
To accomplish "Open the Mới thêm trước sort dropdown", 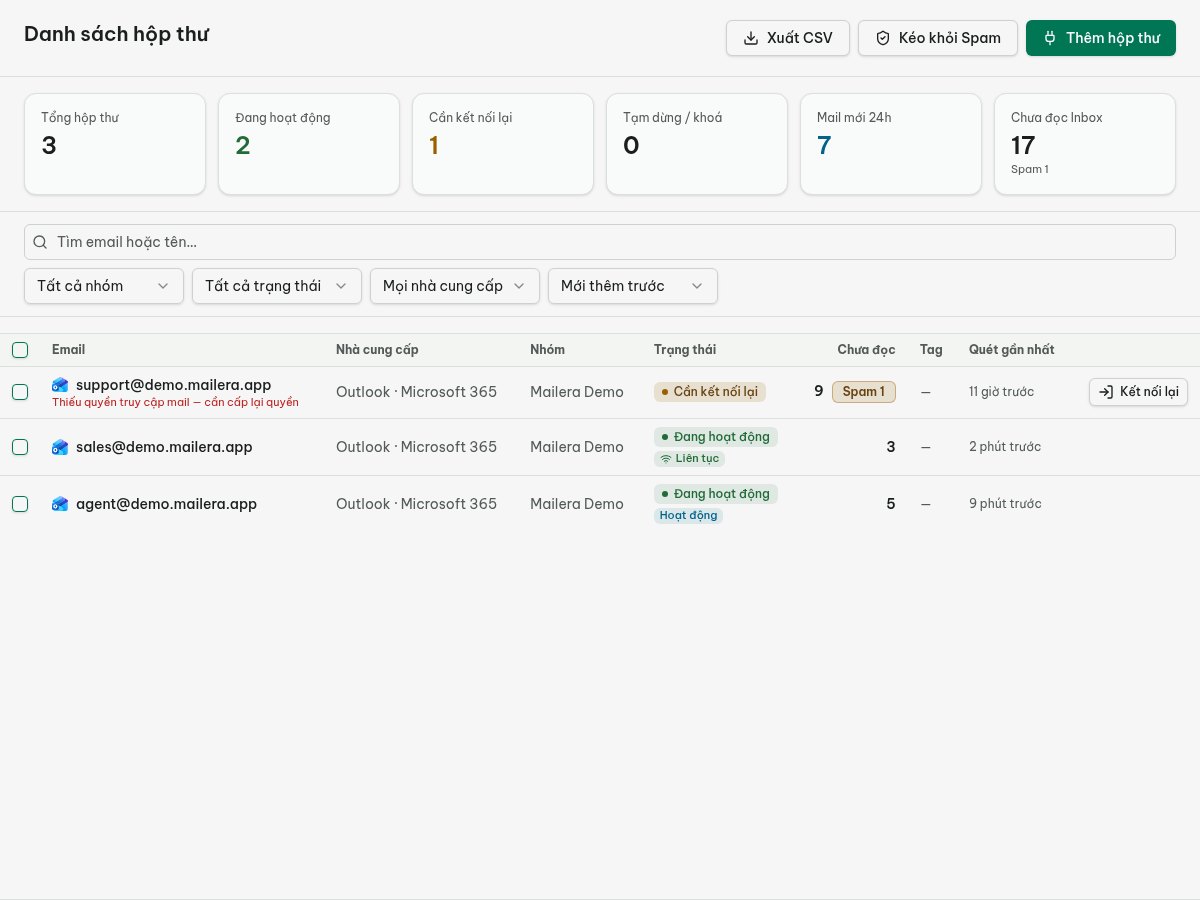I will (633, 286).
